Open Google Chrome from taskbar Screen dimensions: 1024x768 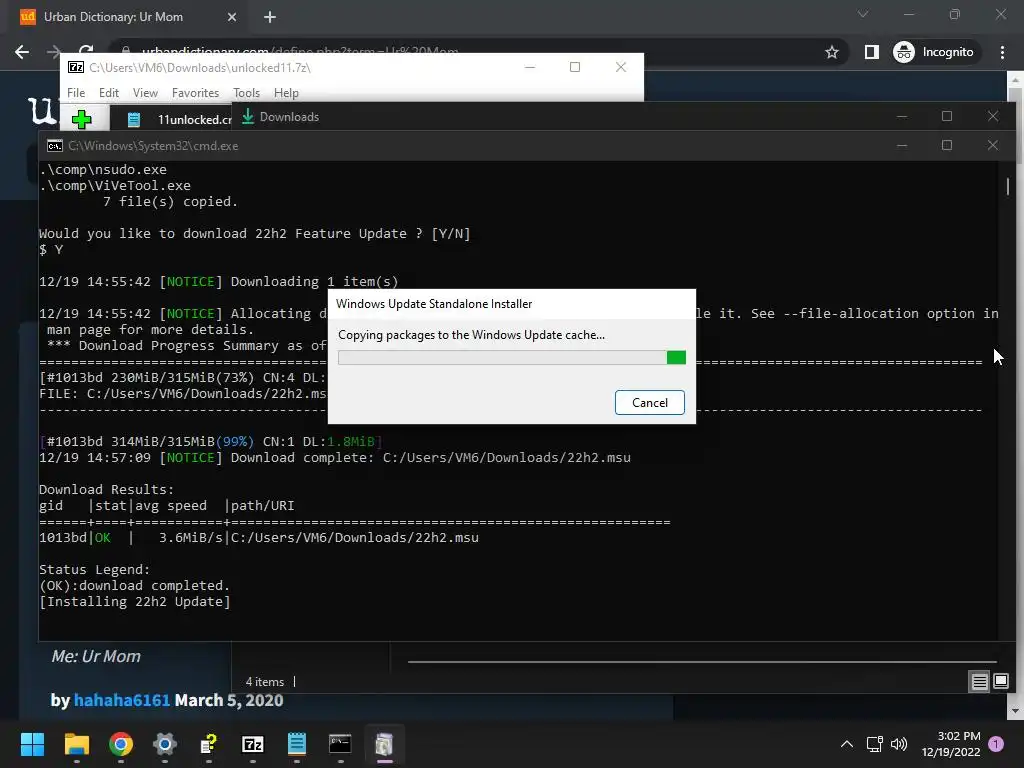121,744
